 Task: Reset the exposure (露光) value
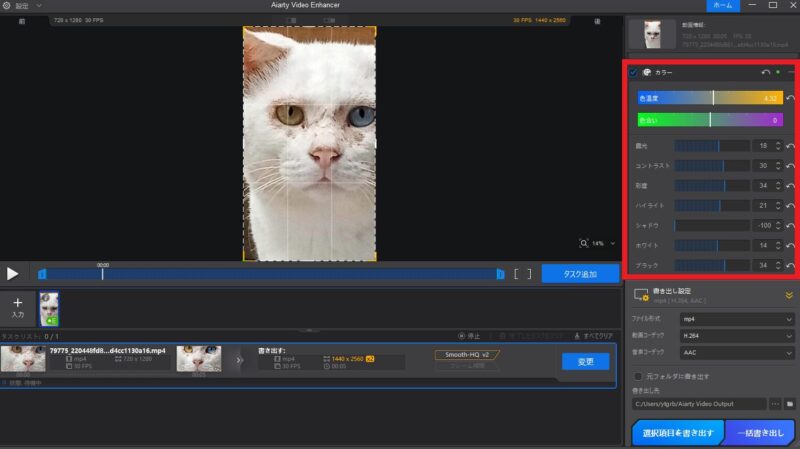point(791,146)
